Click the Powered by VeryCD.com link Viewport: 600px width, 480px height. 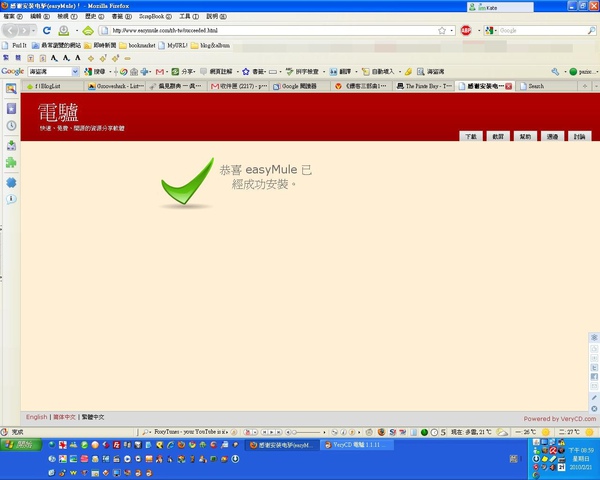tap(560, 419)
